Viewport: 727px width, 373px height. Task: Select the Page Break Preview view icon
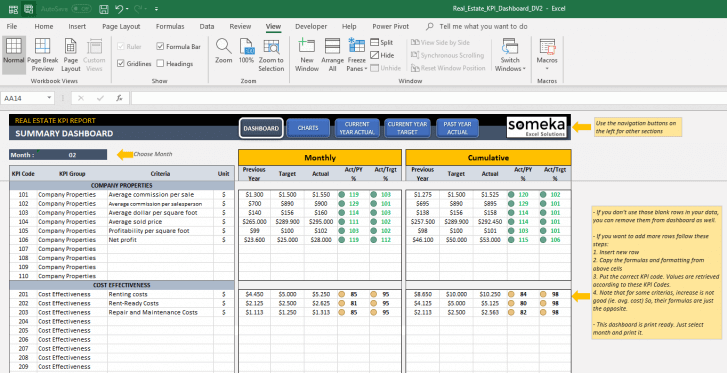[43, 46]
